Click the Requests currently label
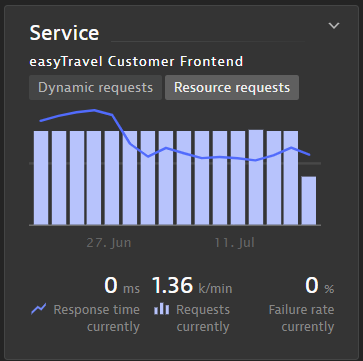Viewport: 363px width, 361px height. coord(203,318)
